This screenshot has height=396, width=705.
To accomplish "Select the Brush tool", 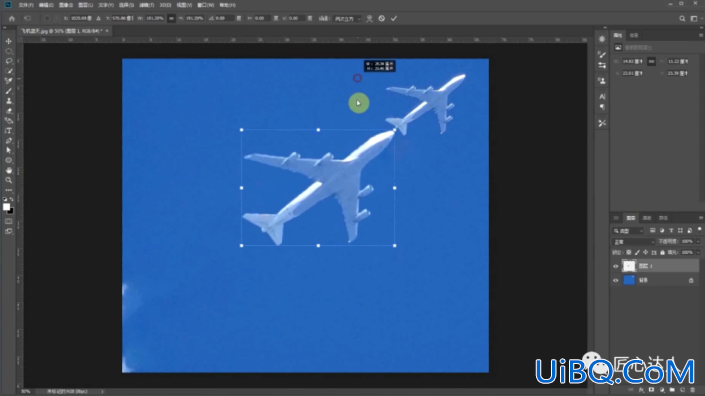I will [x=9, y=91].
